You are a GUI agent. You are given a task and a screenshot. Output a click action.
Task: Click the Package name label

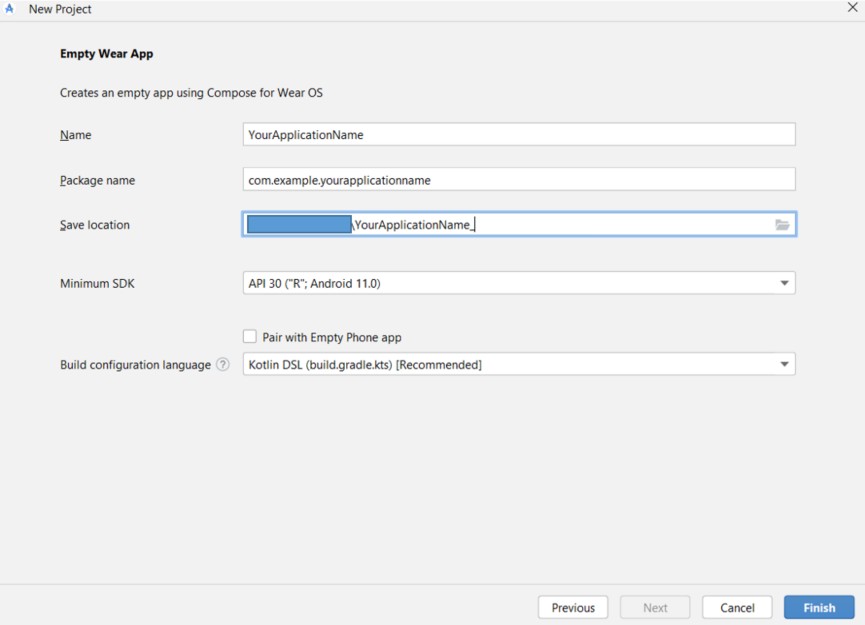point(97,181)
